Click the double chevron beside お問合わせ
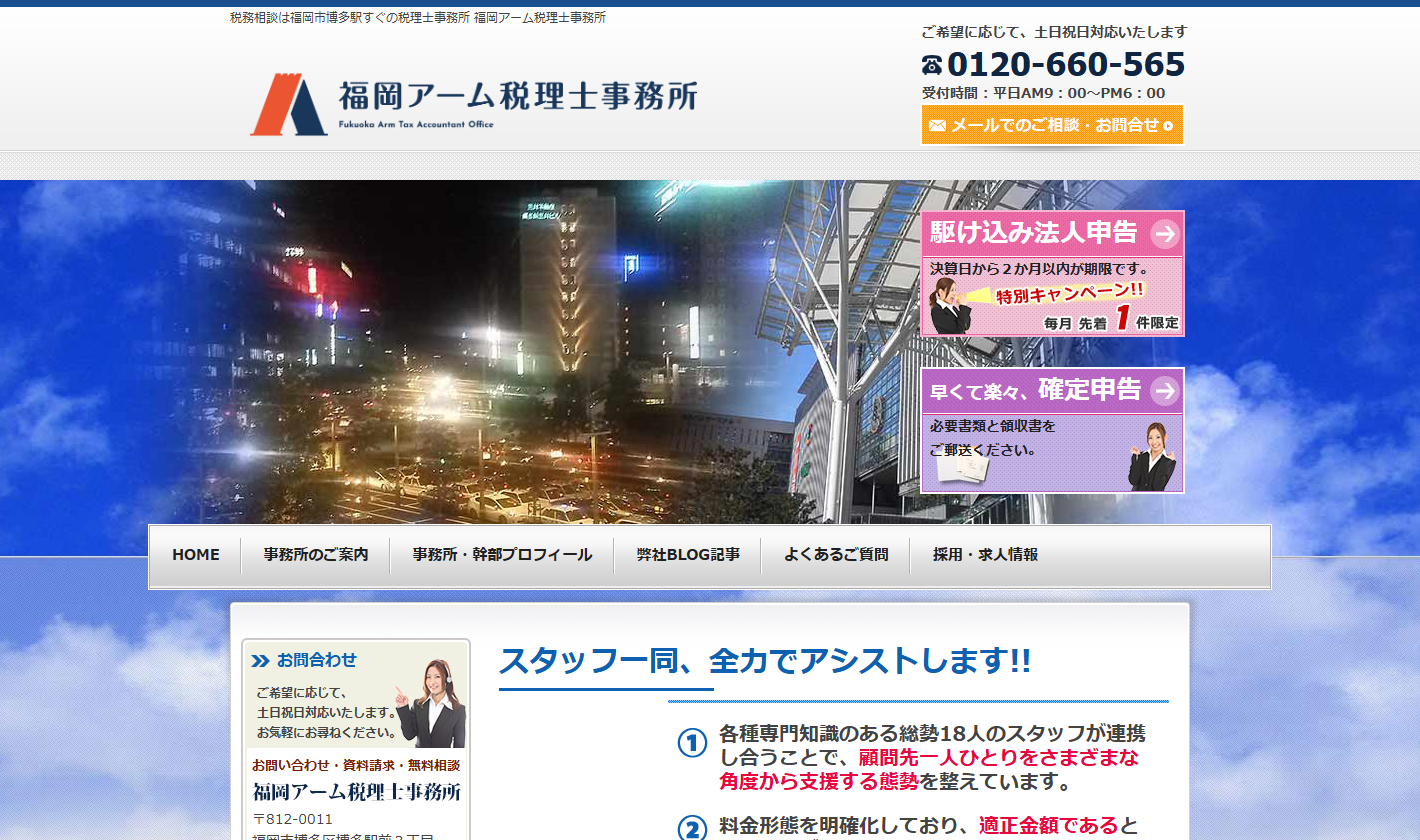The image size is (1420, 840). point(261,661)
